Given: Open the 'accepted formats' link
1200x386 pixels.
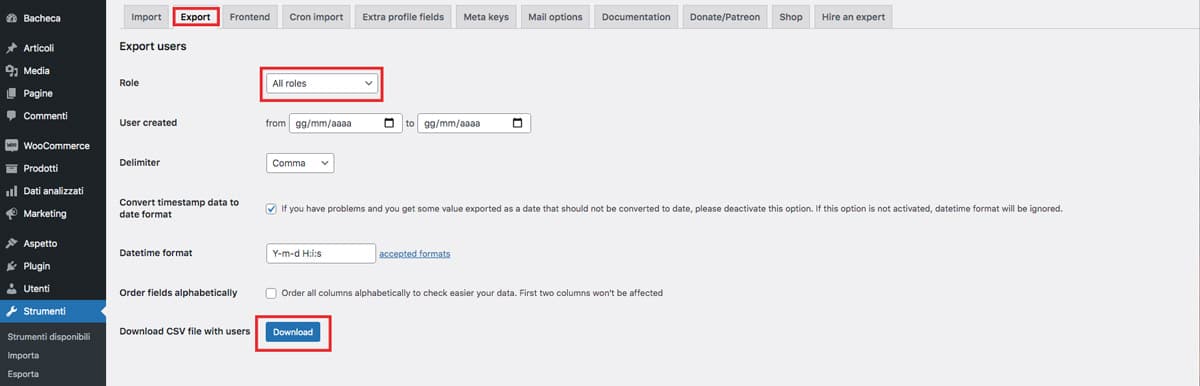Looking at the screenshot, I should click(x=415, y=254).
